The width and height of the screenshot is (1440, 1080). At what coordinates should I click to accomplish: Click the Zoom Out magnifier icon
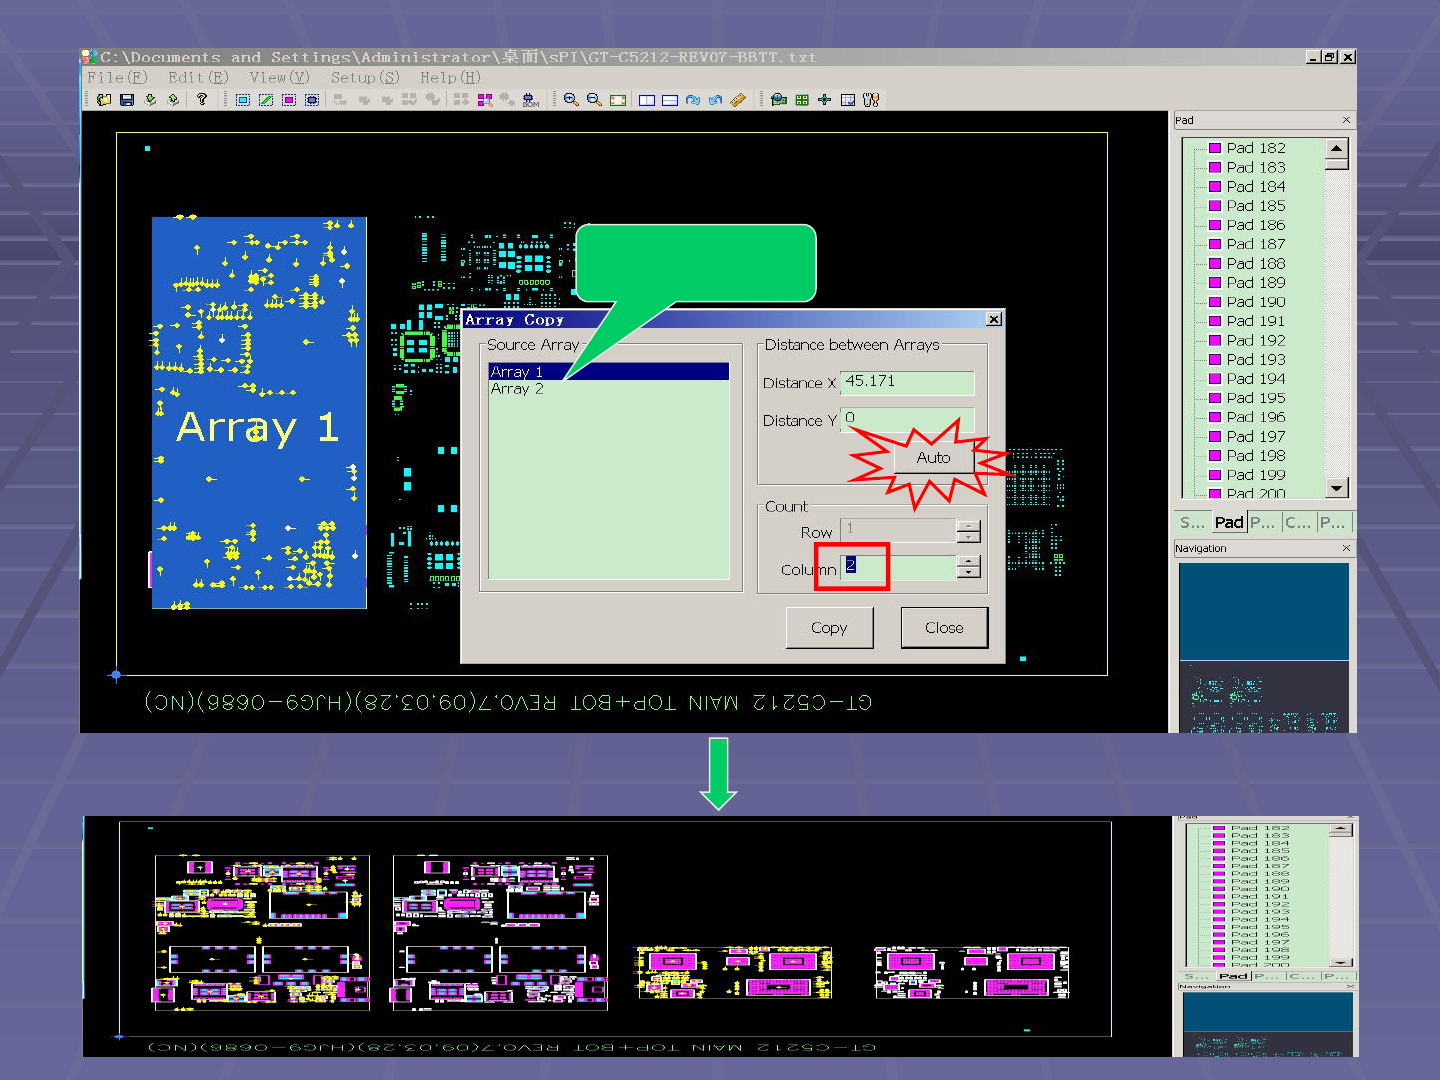[x=594, y=100]
